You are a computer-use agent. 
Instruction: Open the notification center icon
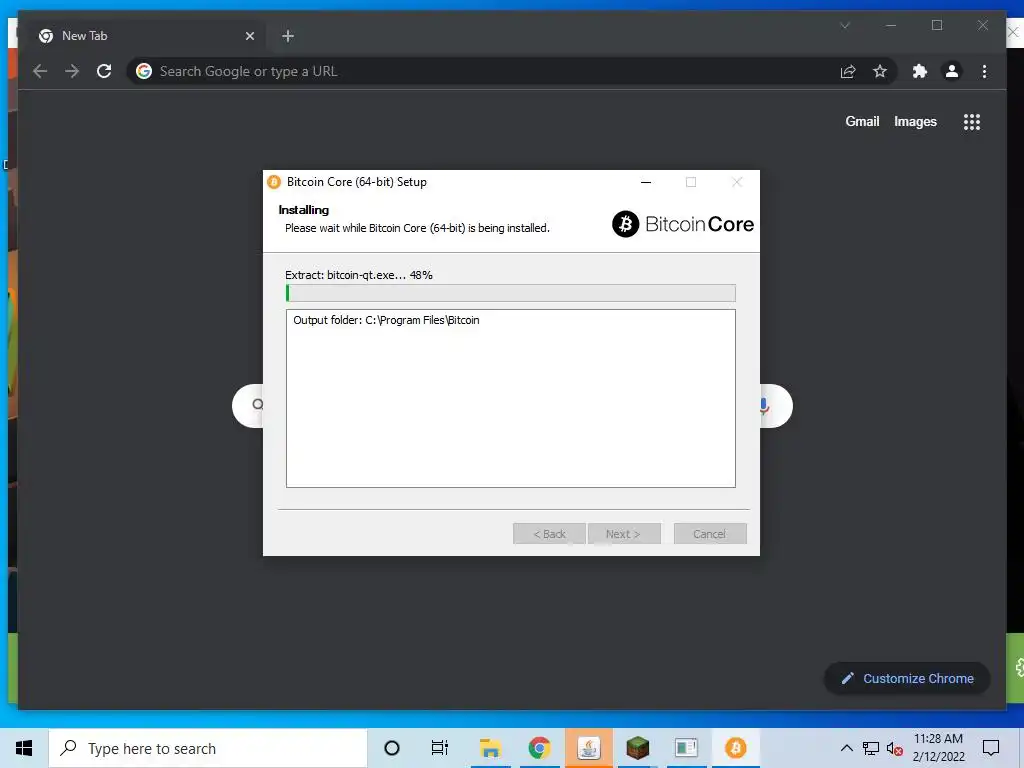991,748
